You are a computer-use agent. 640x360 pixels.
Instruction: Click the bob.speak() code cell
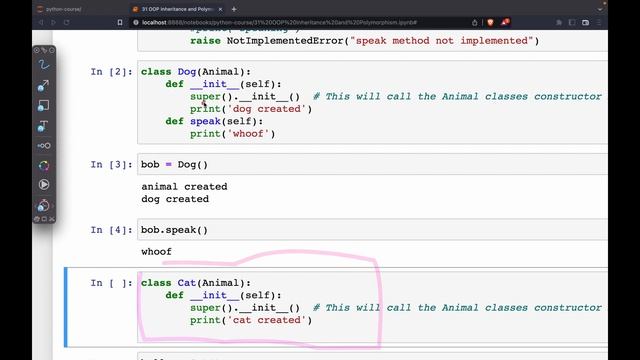372,230
